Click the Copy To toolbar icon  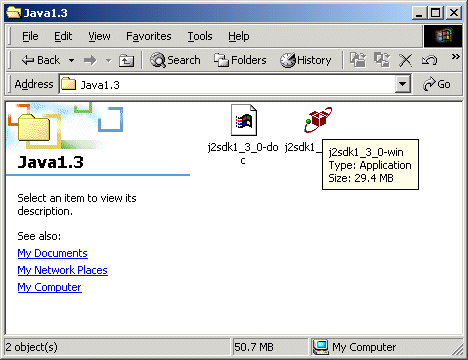point(382,60)
